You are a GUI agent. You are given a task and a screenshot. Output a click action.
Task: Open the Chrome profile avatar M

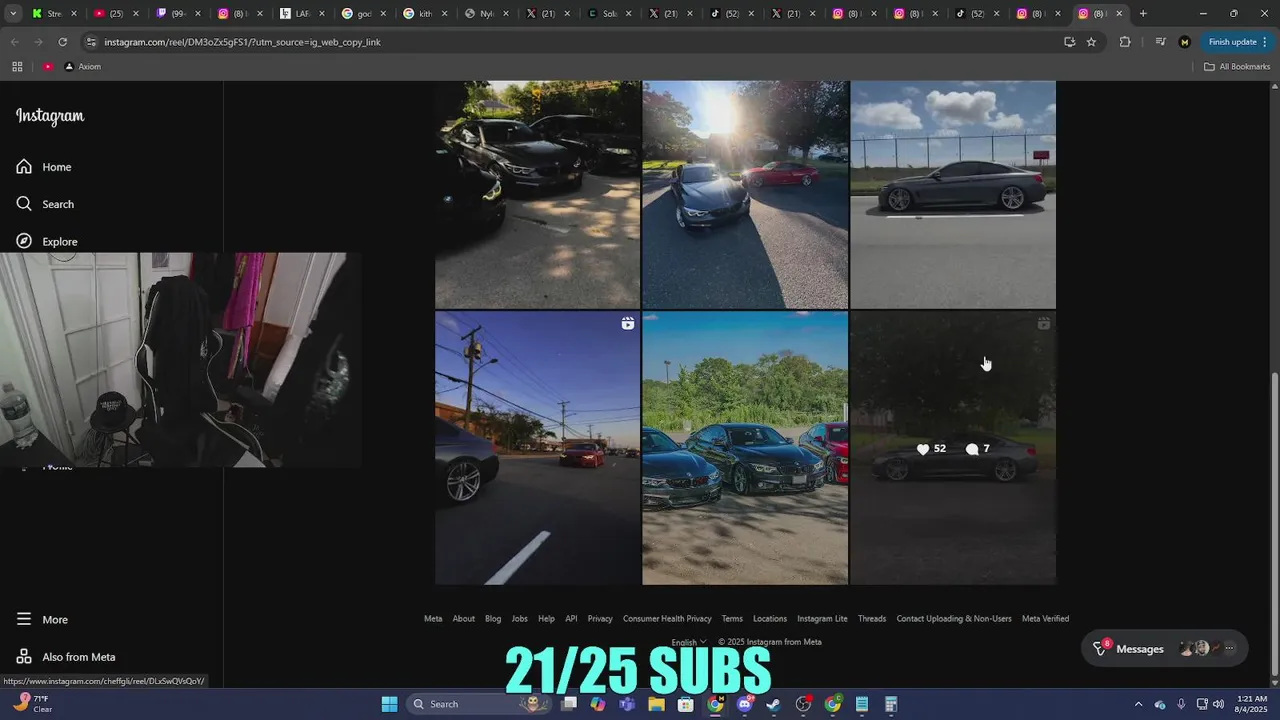coord(1185,42)
